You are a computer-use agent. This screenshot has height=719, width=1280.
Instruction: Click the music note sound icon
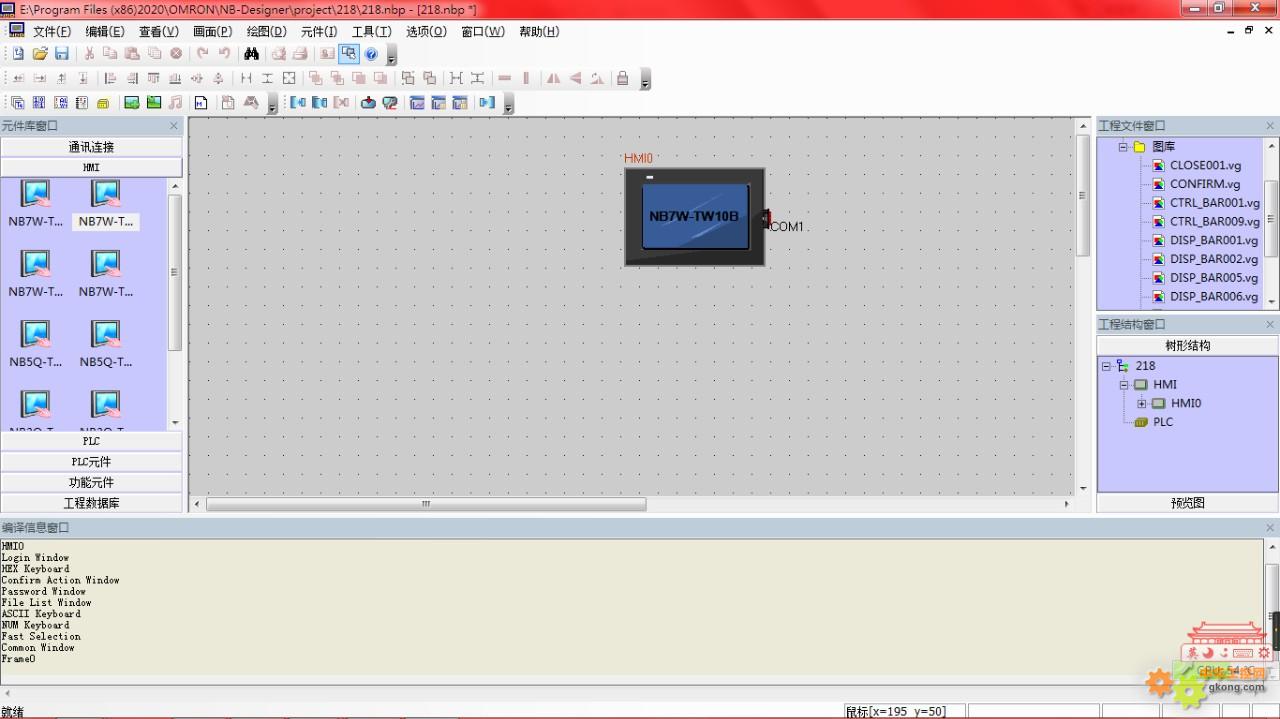(x=176, y=103)
